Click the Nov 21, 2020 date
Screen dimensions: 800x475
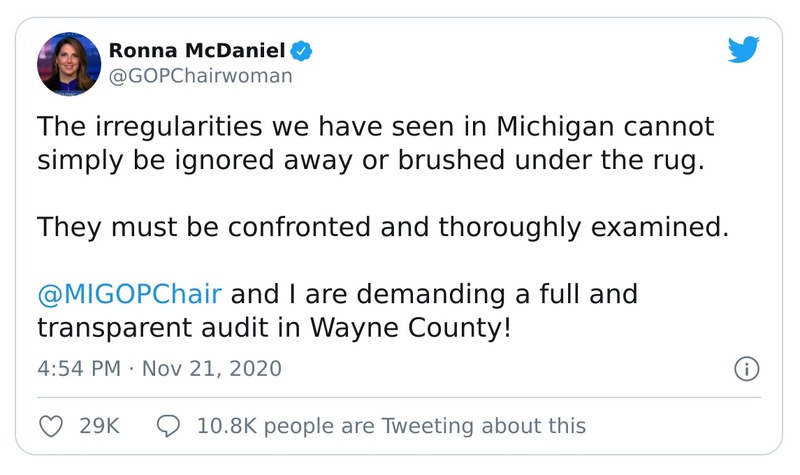click(214, 368)
